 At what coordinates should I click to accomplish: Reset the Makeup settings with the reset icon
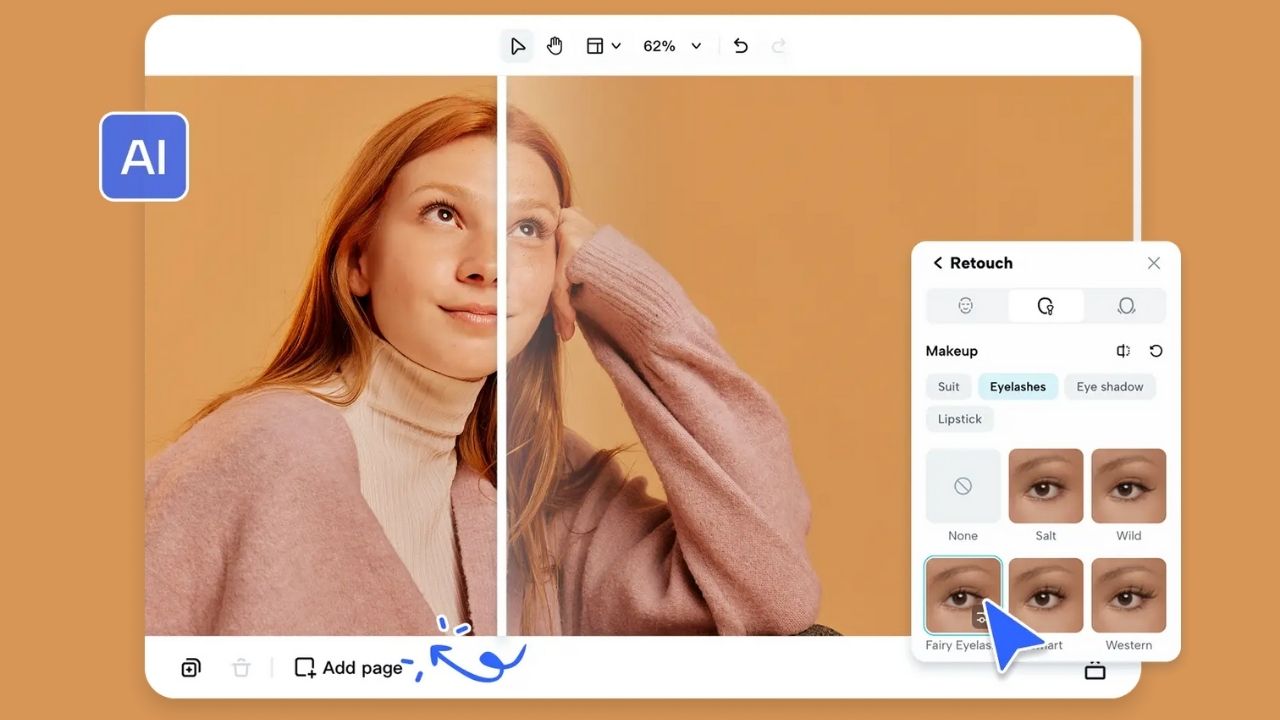tap(1156, 351)
